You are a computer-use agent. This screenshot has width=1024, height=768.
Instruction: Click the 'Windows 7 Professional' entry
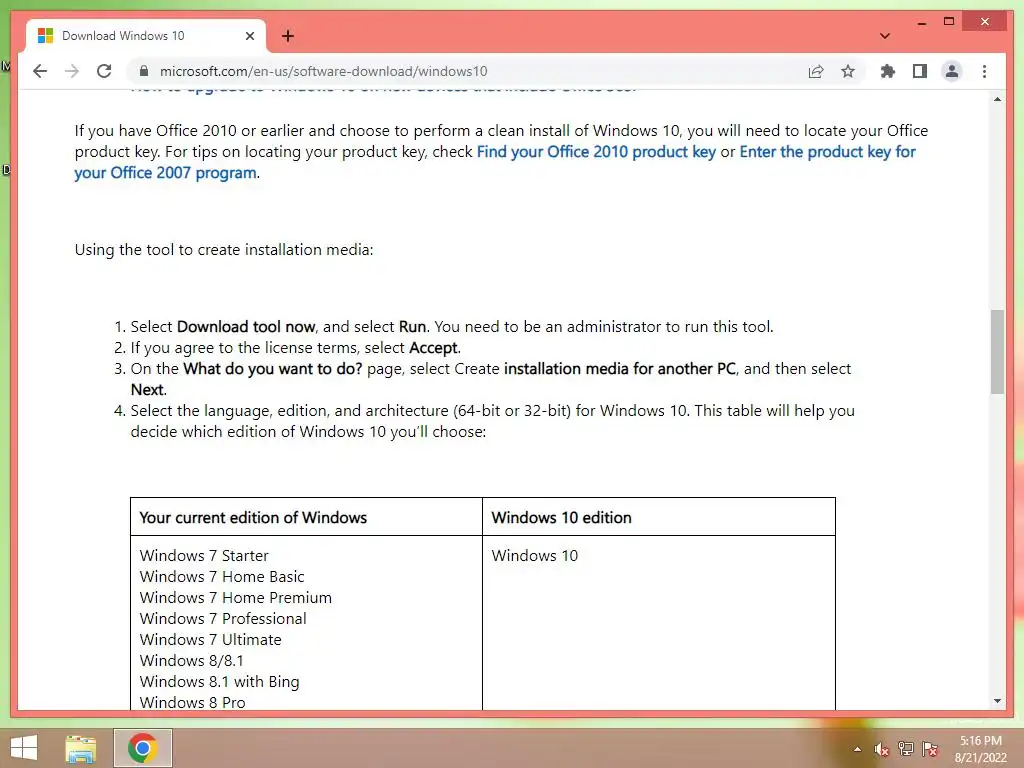223,618
